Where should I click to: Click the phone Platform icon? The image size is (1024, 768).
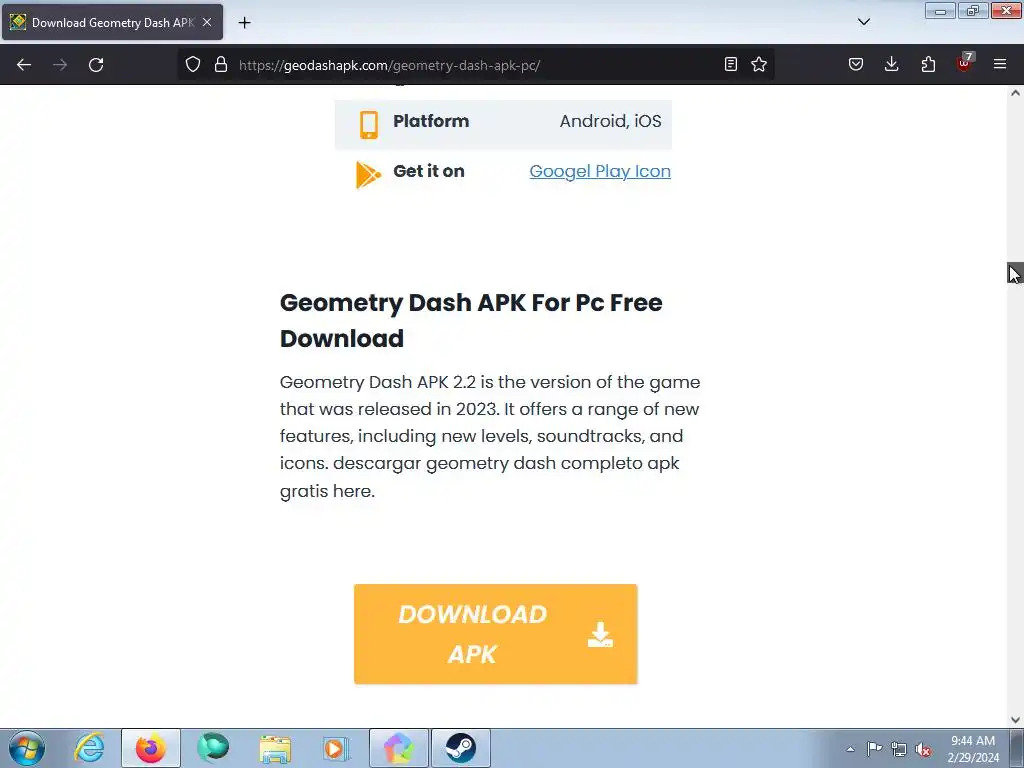pos(368,125)
